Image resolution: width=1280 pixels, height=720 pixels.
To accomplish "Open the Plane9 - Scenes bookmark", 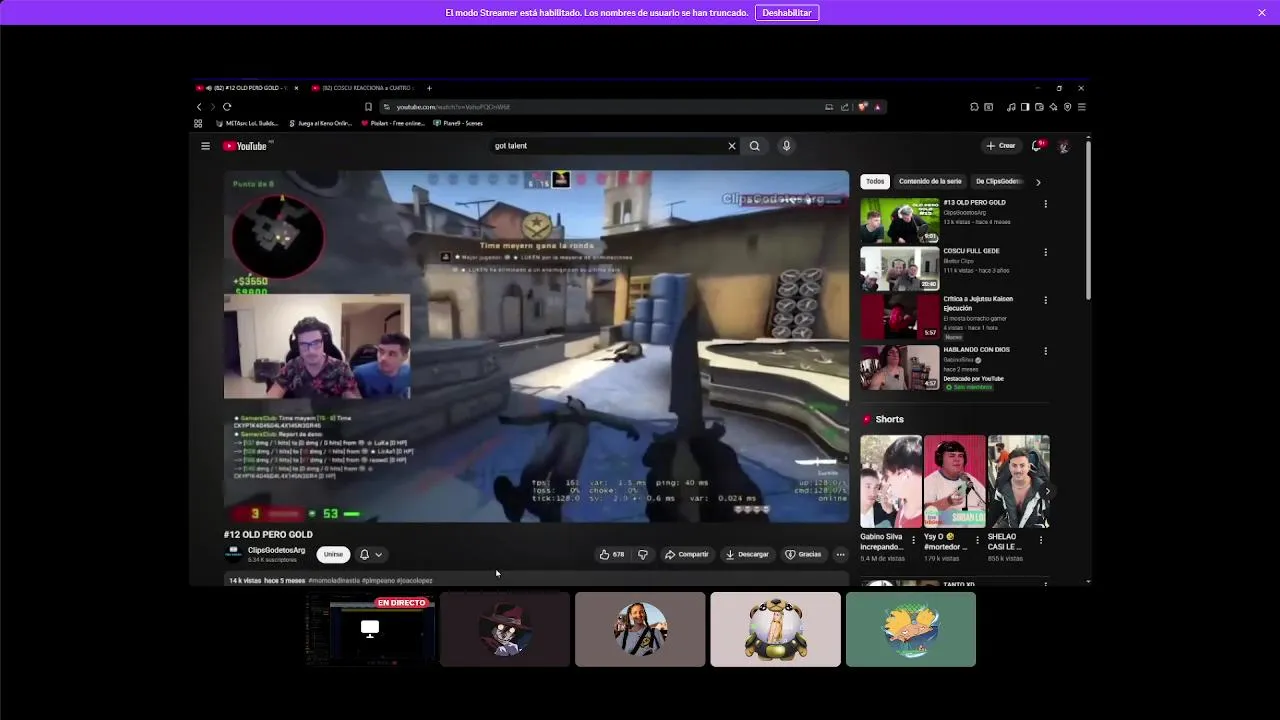I will (x=459, y=123).
